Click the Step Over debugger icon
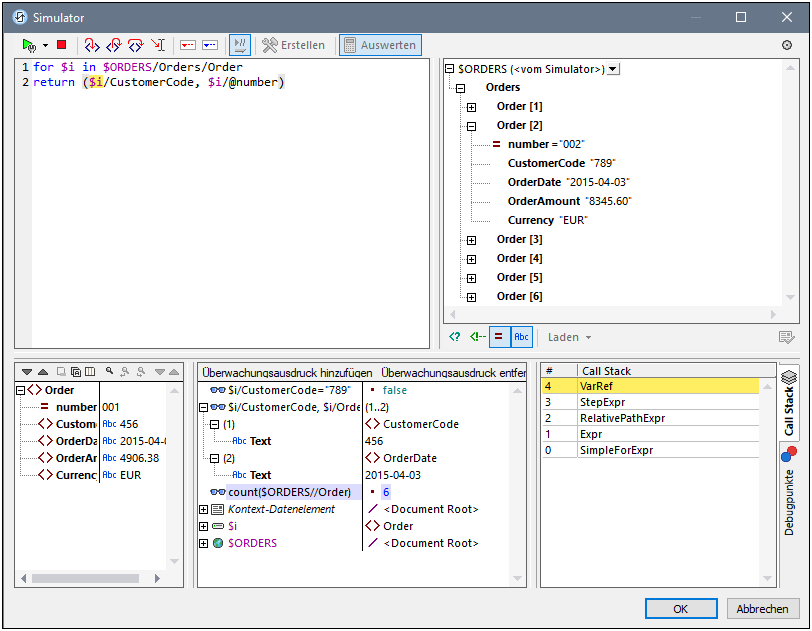812x631 pixels. pos(135,45)
